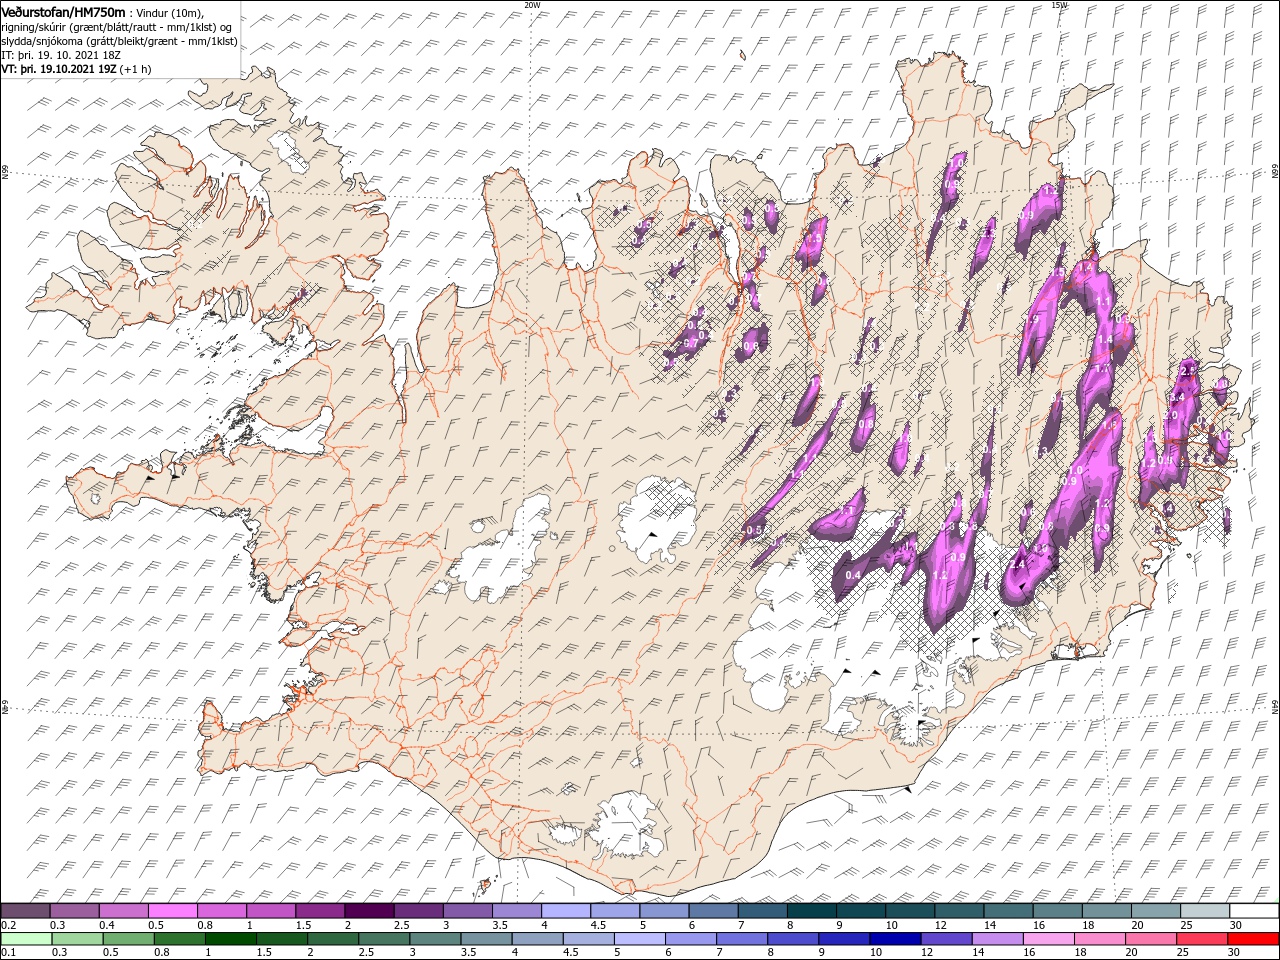The image size is (1280, 960).
Task: Pick the bright magenta 0.5 snow legend swatch
Action: 172,910
